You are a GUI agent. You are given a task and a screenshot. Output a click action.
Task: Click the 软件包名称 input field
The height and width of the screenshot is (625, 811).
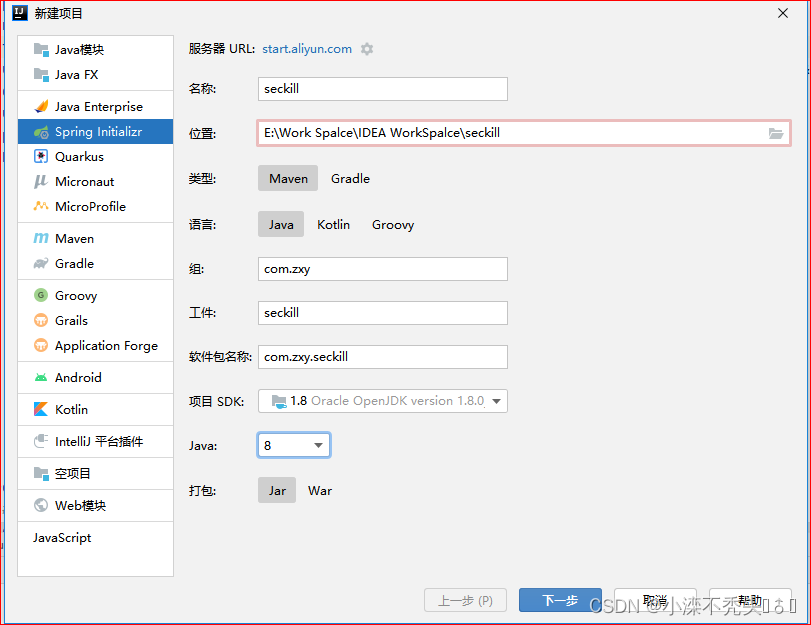(x=383, y=357)
